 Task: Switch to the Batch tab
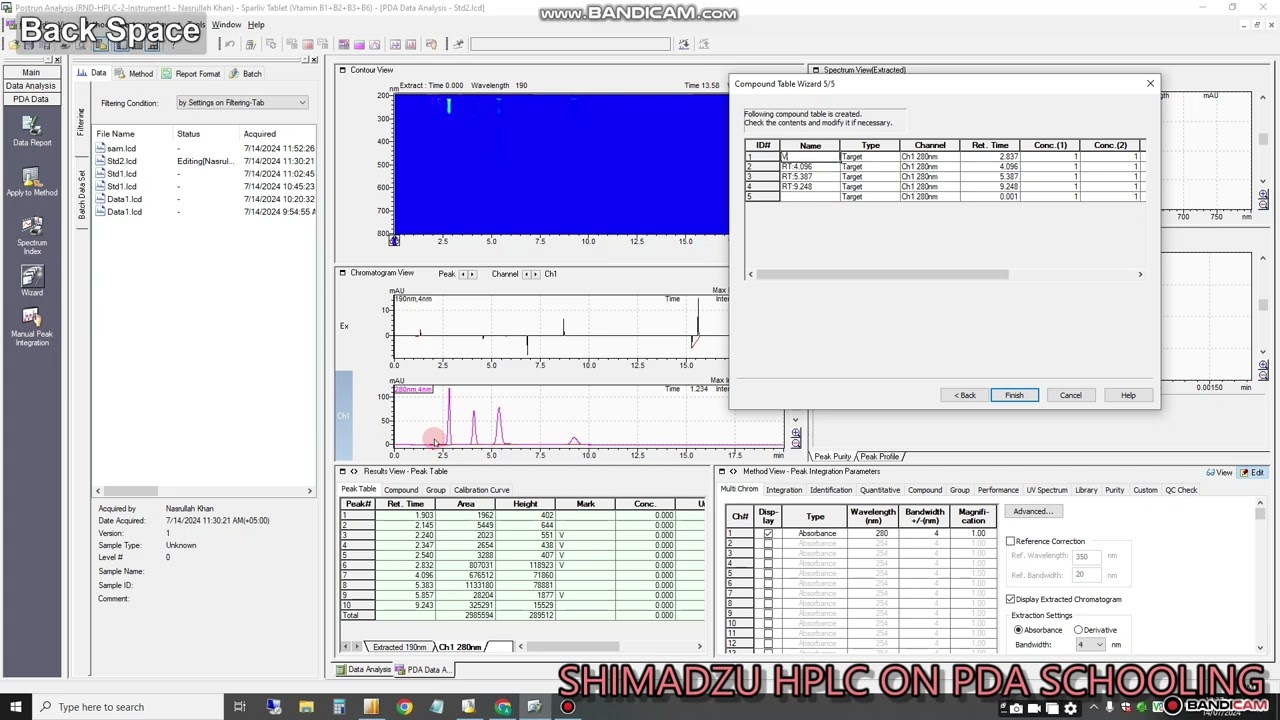[246, 73]
